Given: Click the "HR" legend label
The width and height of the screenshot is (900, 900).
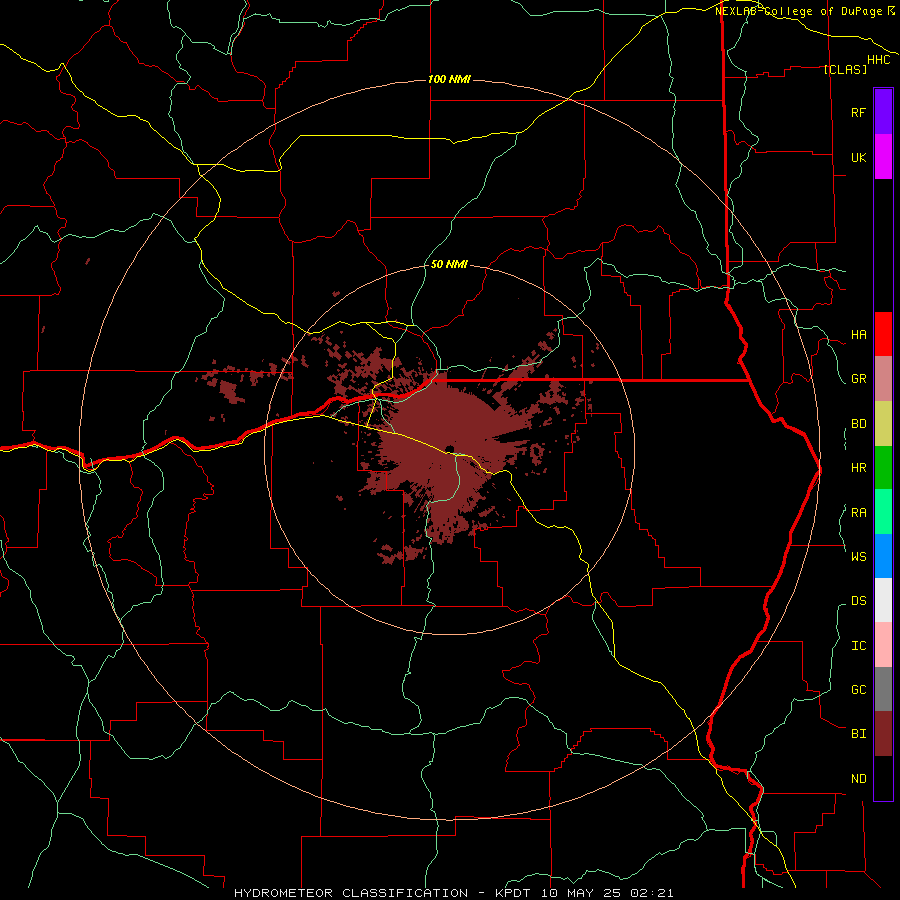Looking at the screenshot, I should point(858,468).
